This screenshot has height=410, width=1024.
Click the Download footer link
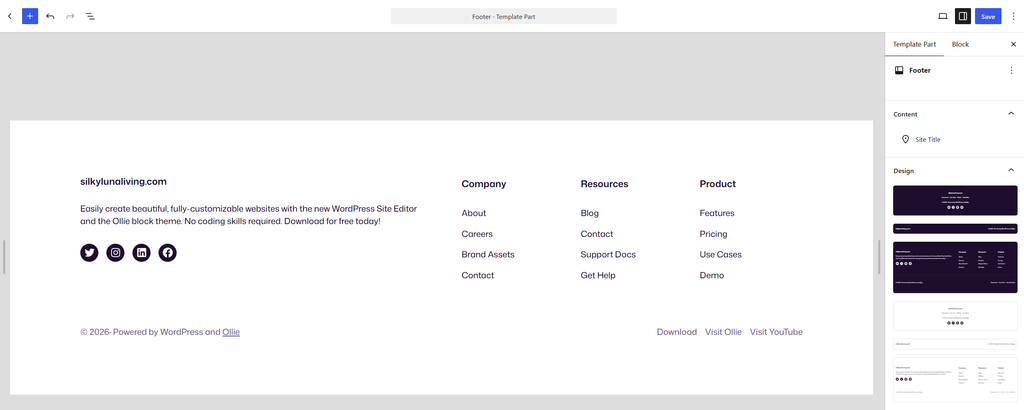coord(677,332)
